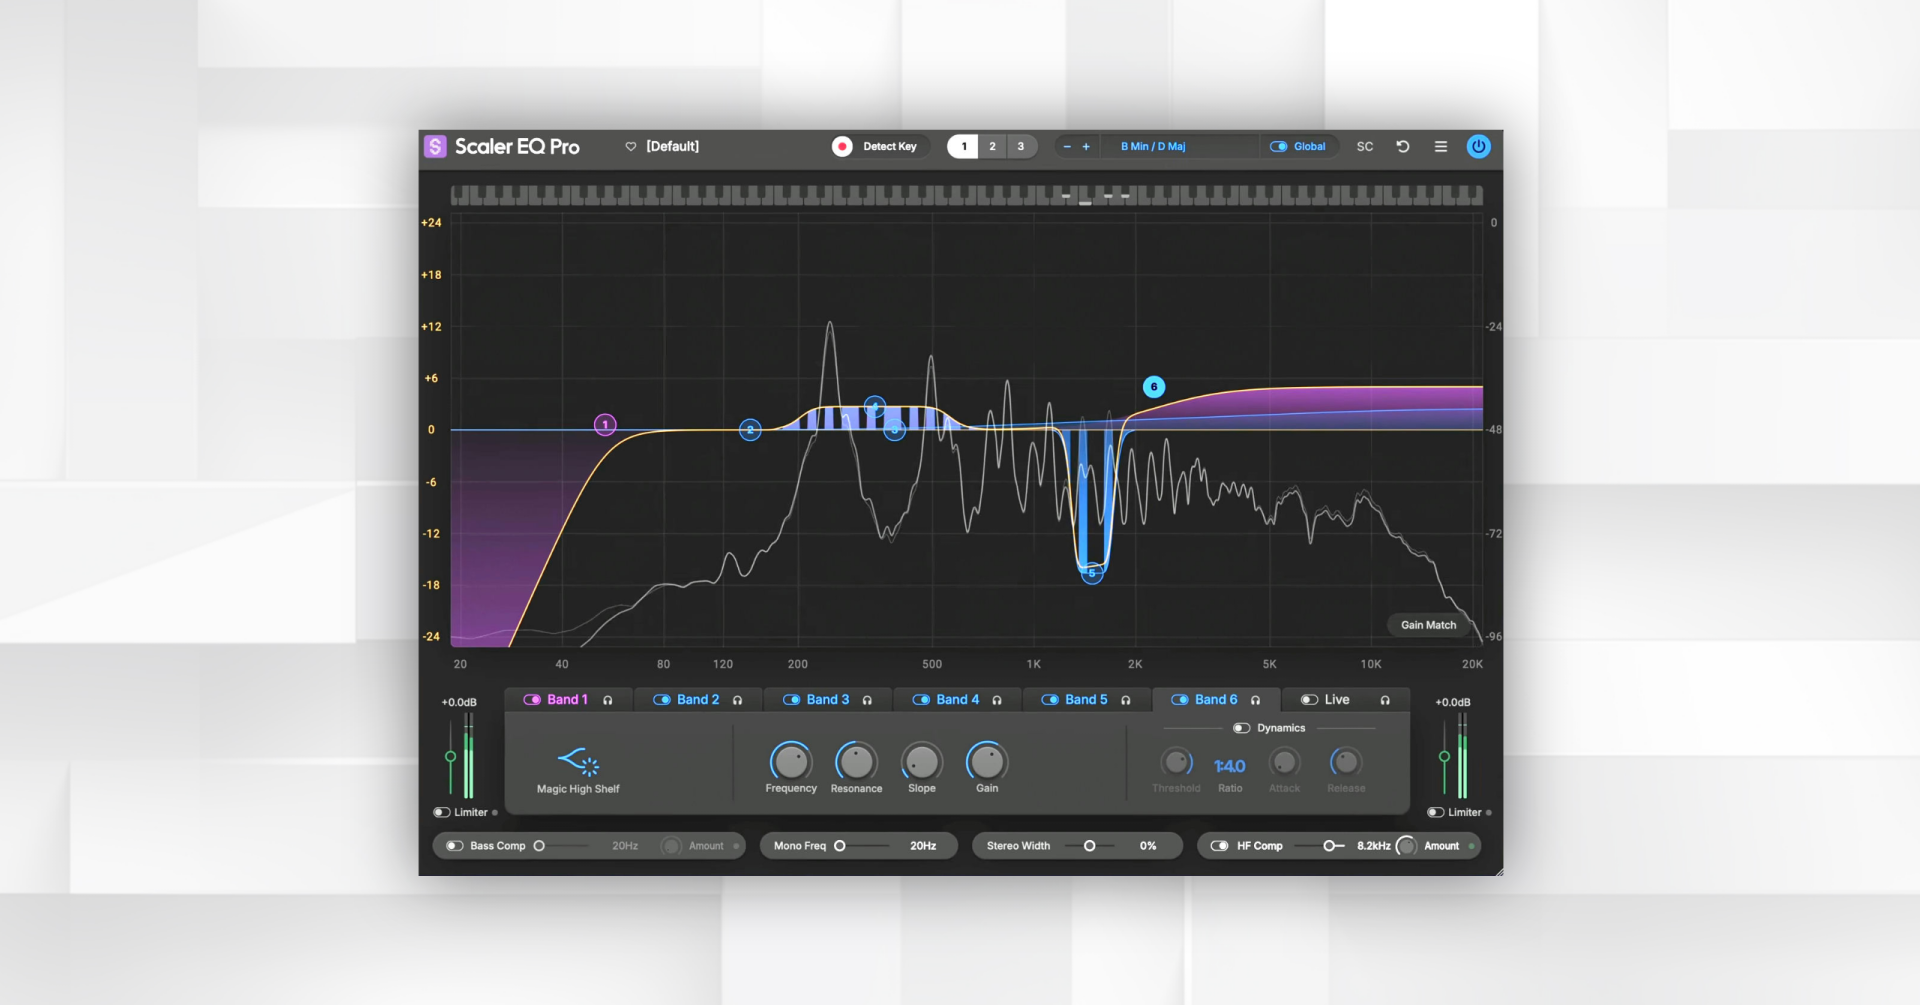Switch to slot 2
The image size is (1920, 1005).
click(x=992, y=146)
